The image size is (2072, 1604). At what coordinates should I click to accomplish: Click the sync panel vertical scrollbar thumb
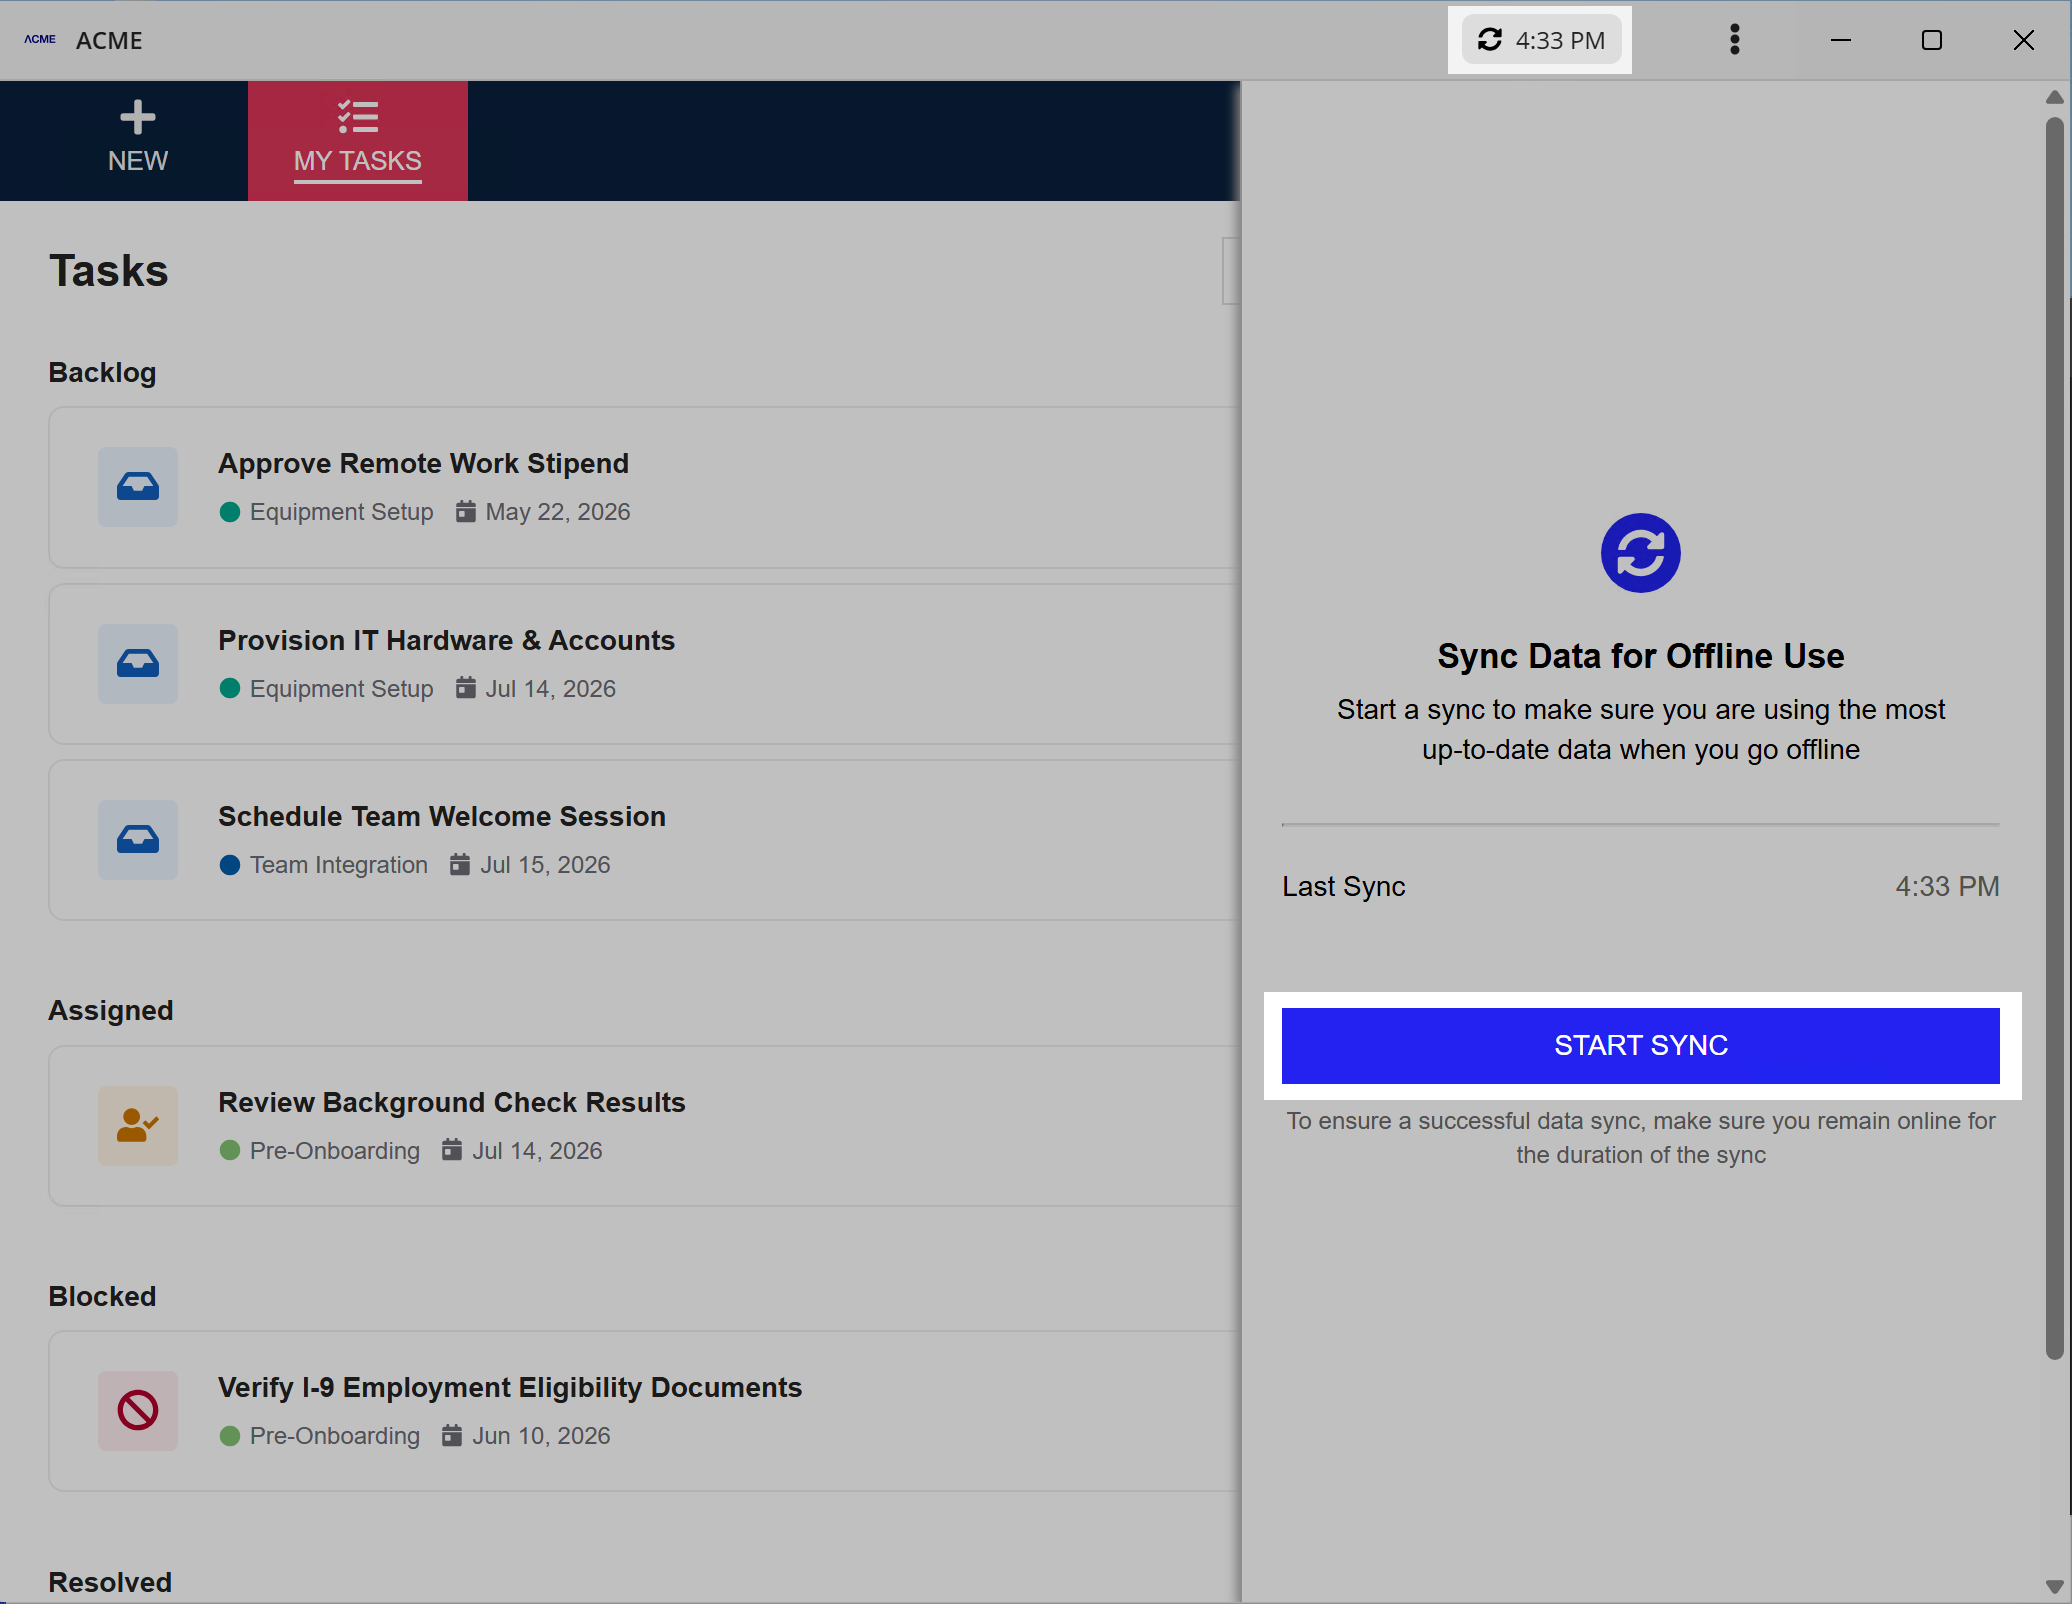[2055, 738]
